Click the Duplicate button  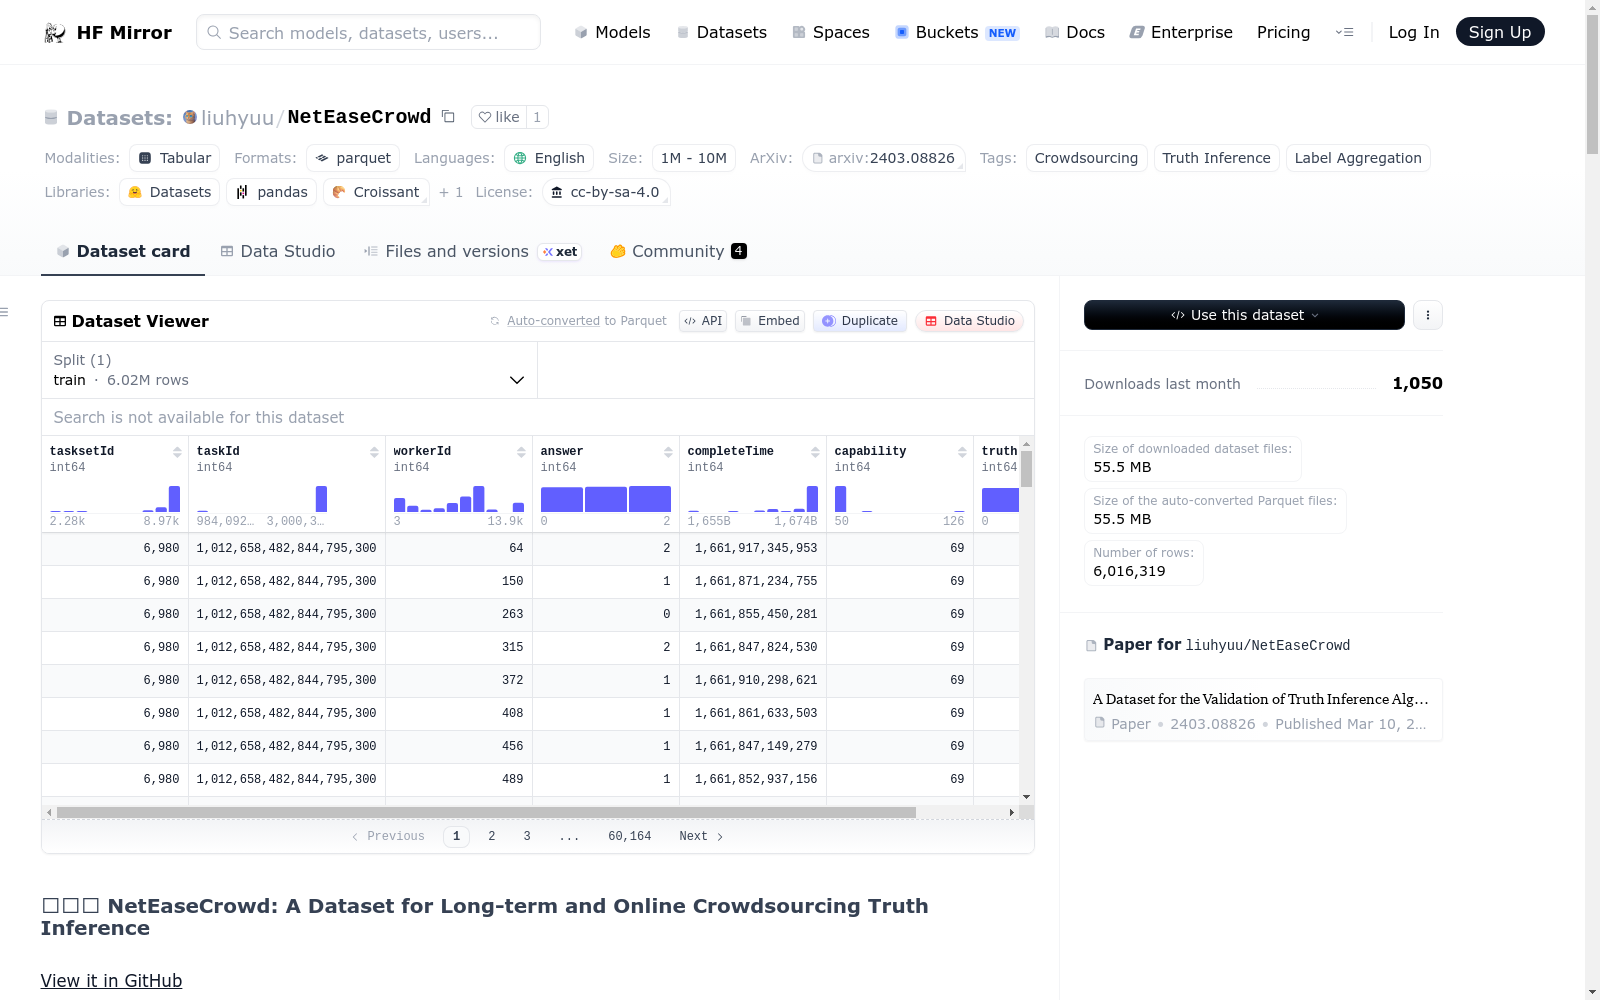click(860, 321)
